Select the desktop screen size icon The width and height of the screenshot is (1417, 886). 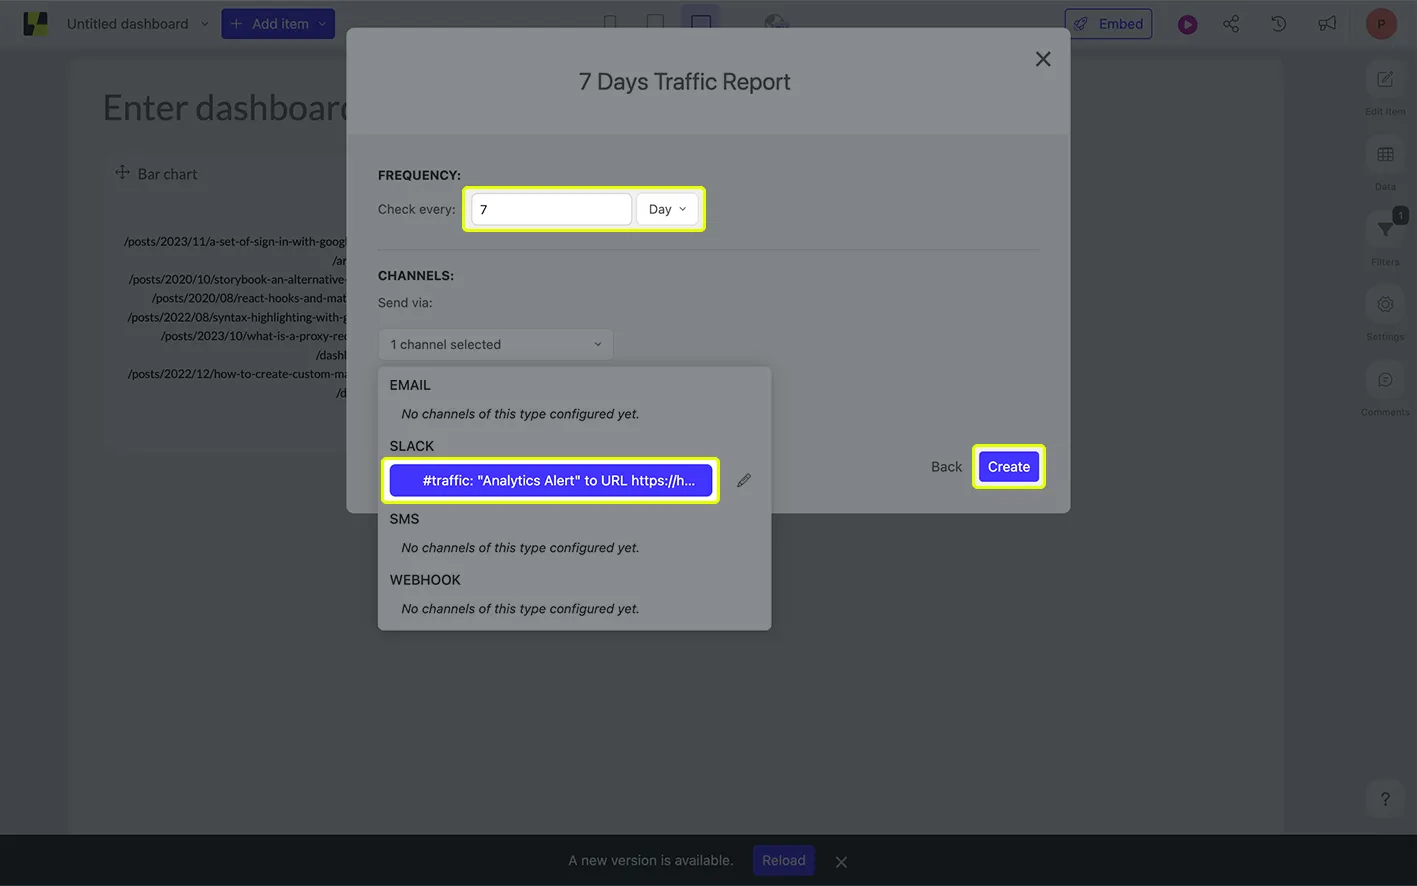point(701,23)
